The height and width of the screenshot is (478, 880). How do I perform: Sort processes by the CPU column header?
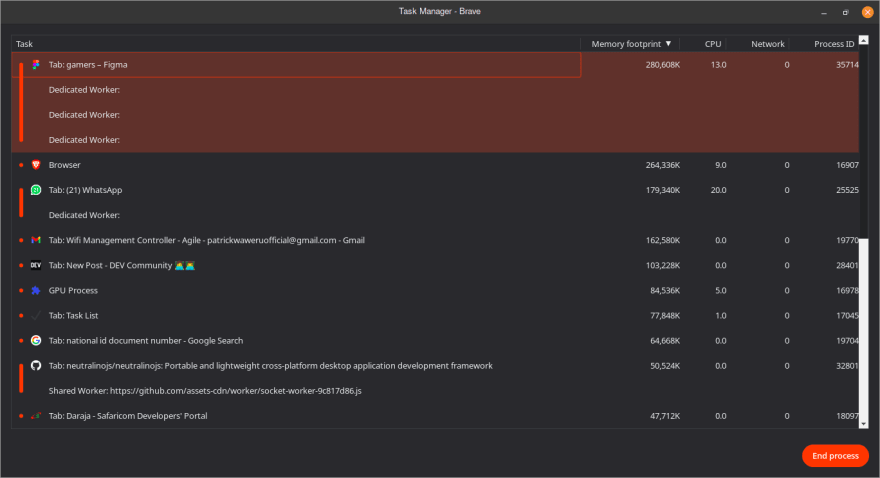[x=713, y=44]
